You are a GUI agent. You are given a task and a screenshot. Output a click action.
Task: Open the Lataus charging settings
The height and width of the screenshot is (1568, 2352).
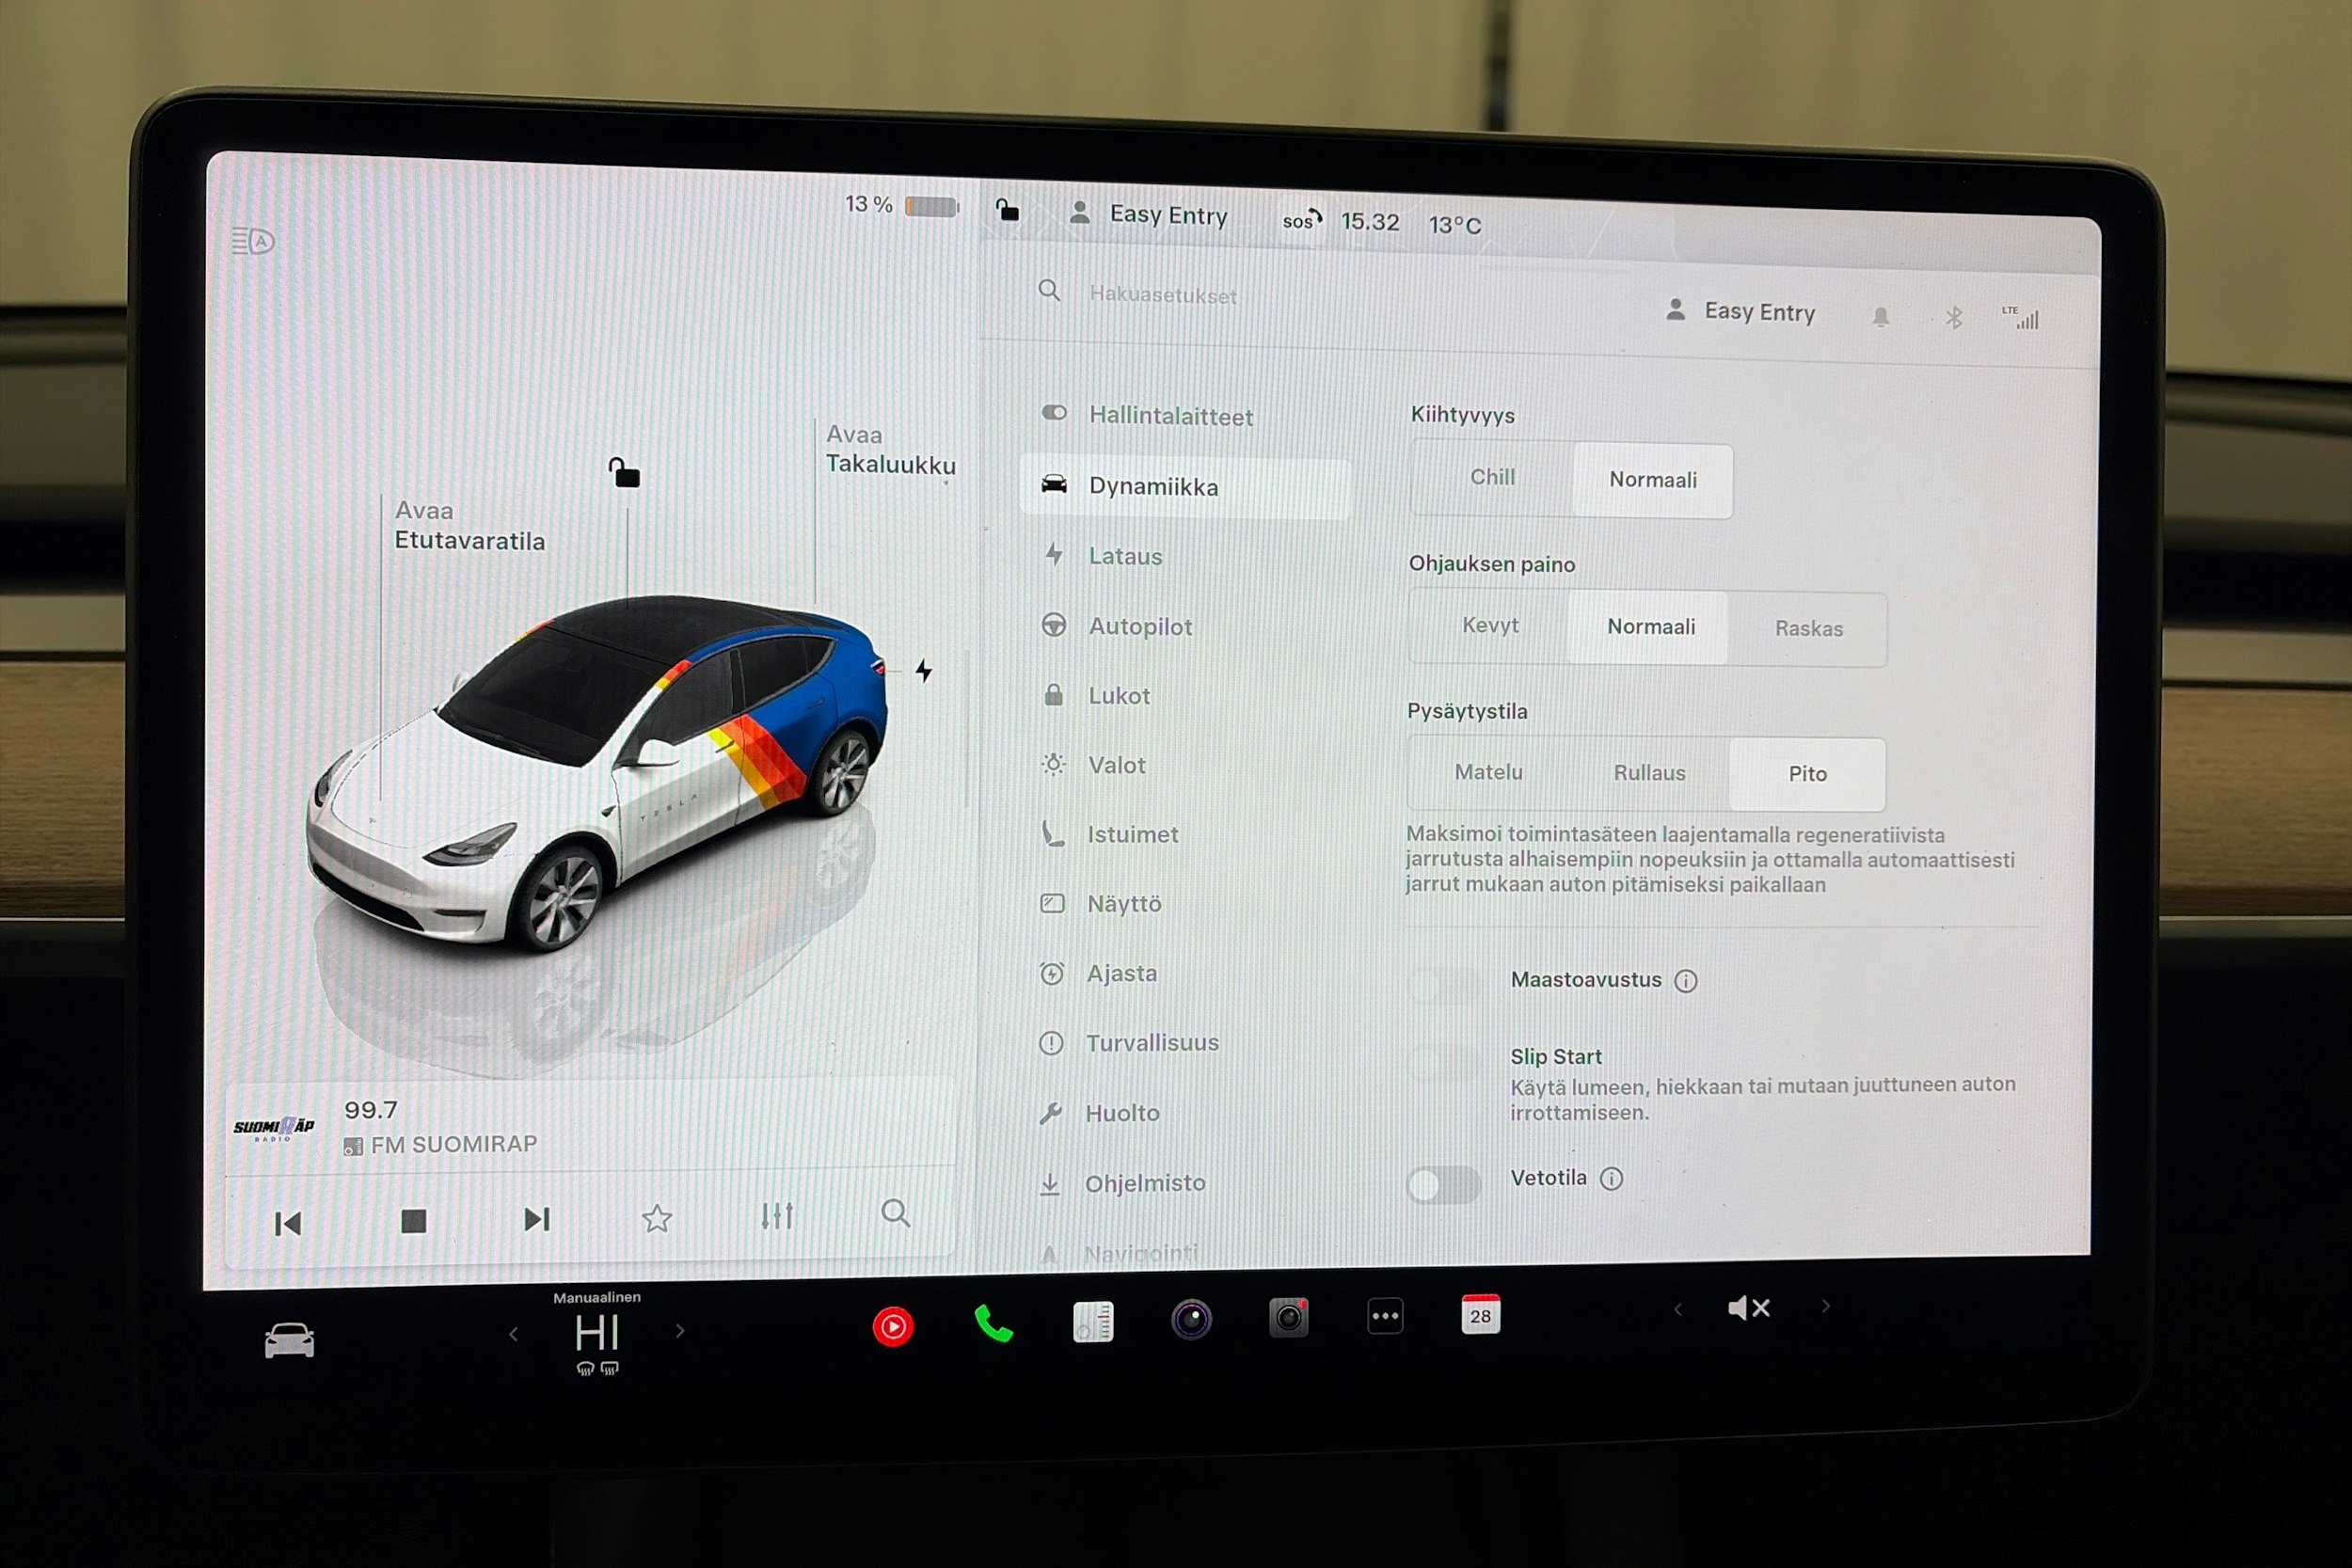click(1125, 556)
